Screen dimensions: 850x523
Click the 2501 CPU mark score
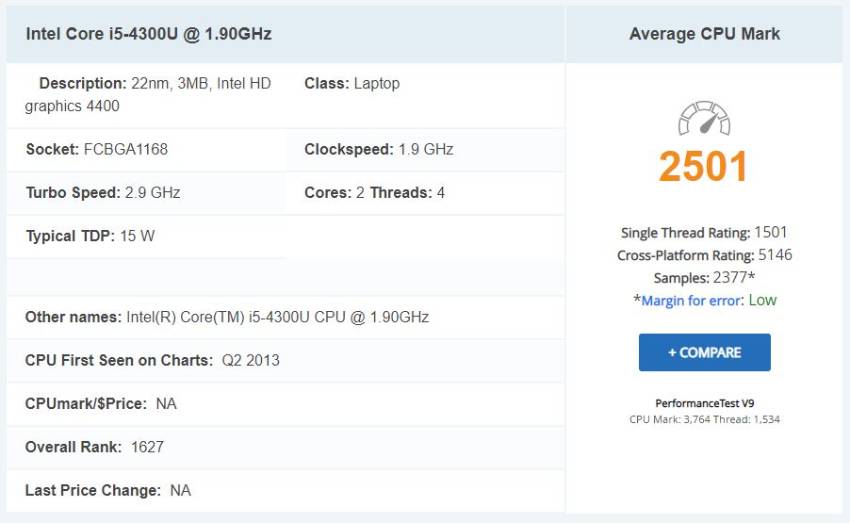[x=704, y=166]
